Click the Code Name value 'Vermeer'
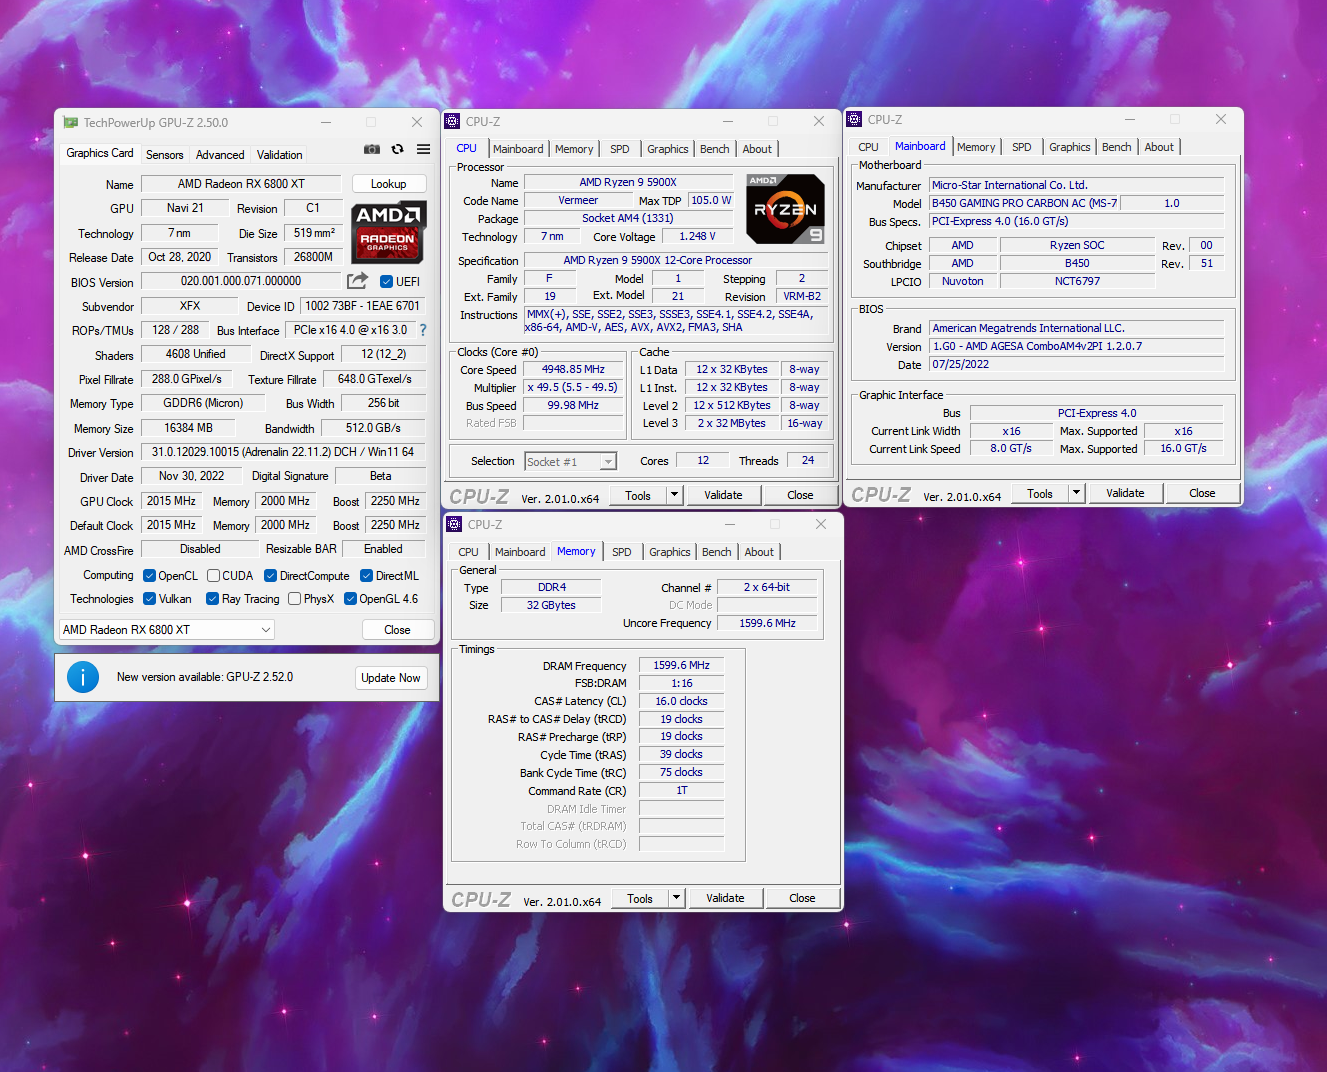 (578, 201)
